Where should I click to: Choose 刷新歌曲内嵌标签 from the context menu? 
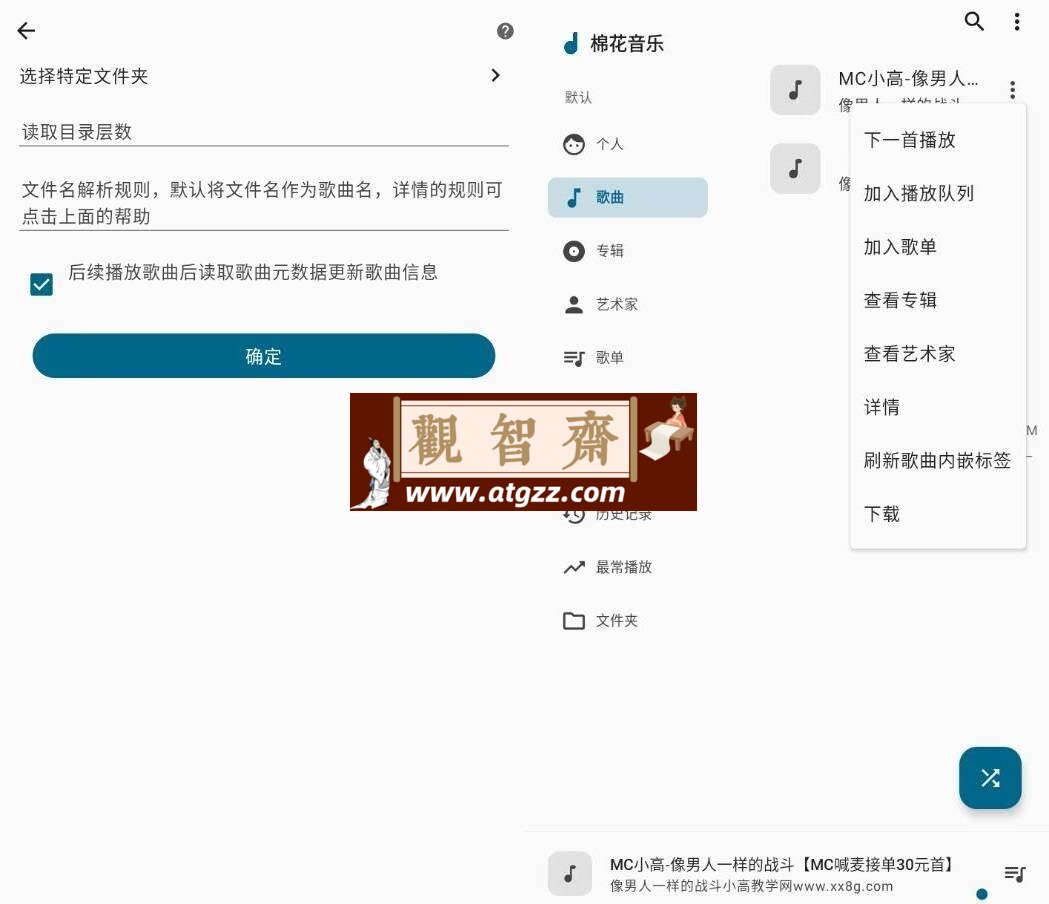click(938, 460)
